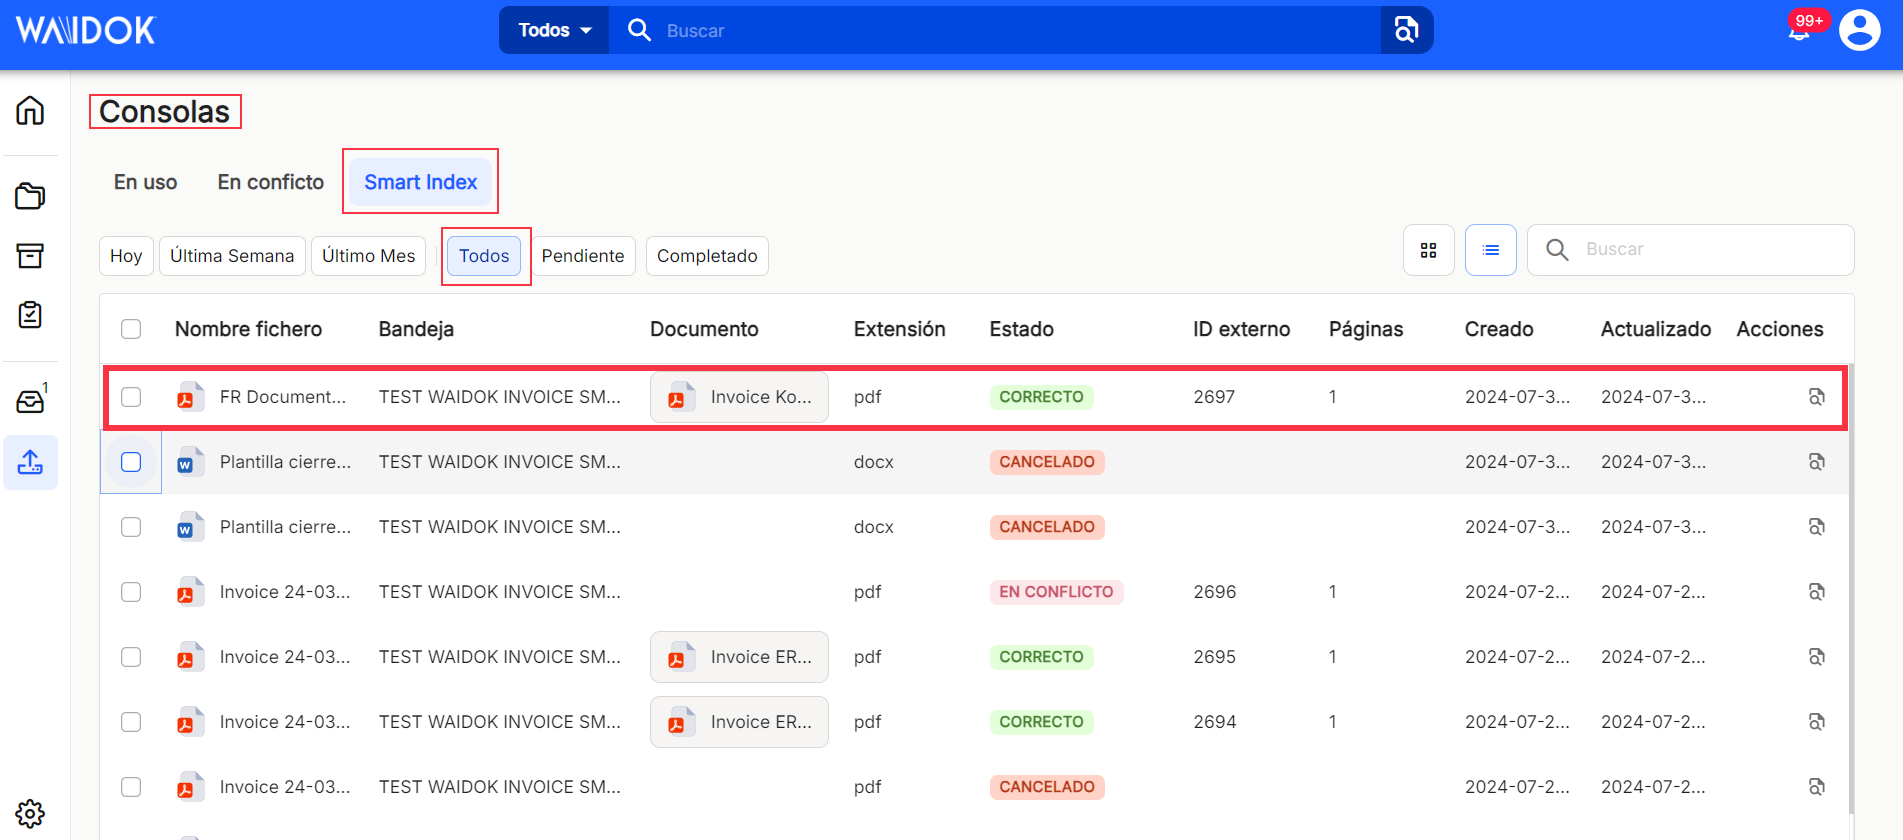
Task: Filter by Completado status
Action: (x=707, y=256)
